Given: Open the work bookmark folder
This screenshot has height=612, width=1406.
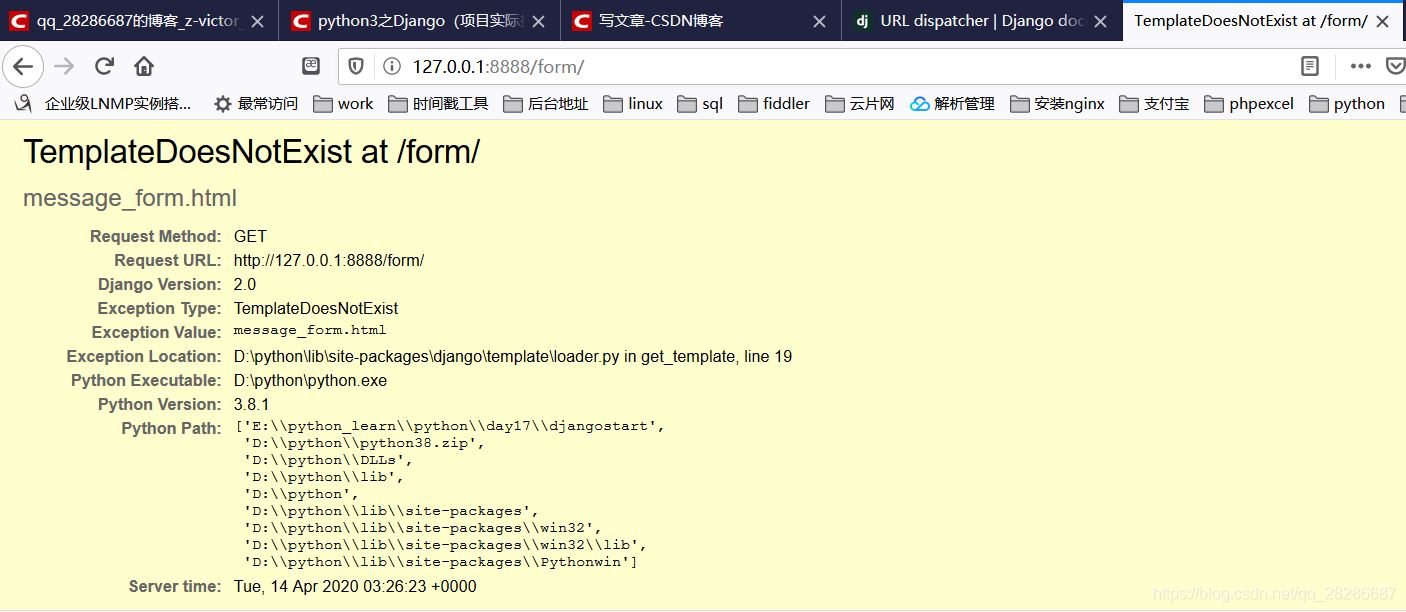Looking at the screenshot, I should tap(343, 103).
